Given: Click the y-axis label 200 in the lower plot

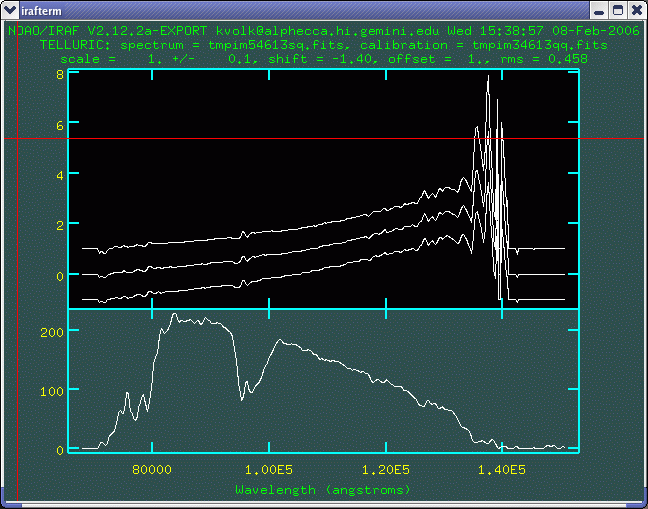Looking at the screenshot, I should (x=52, y=333).
